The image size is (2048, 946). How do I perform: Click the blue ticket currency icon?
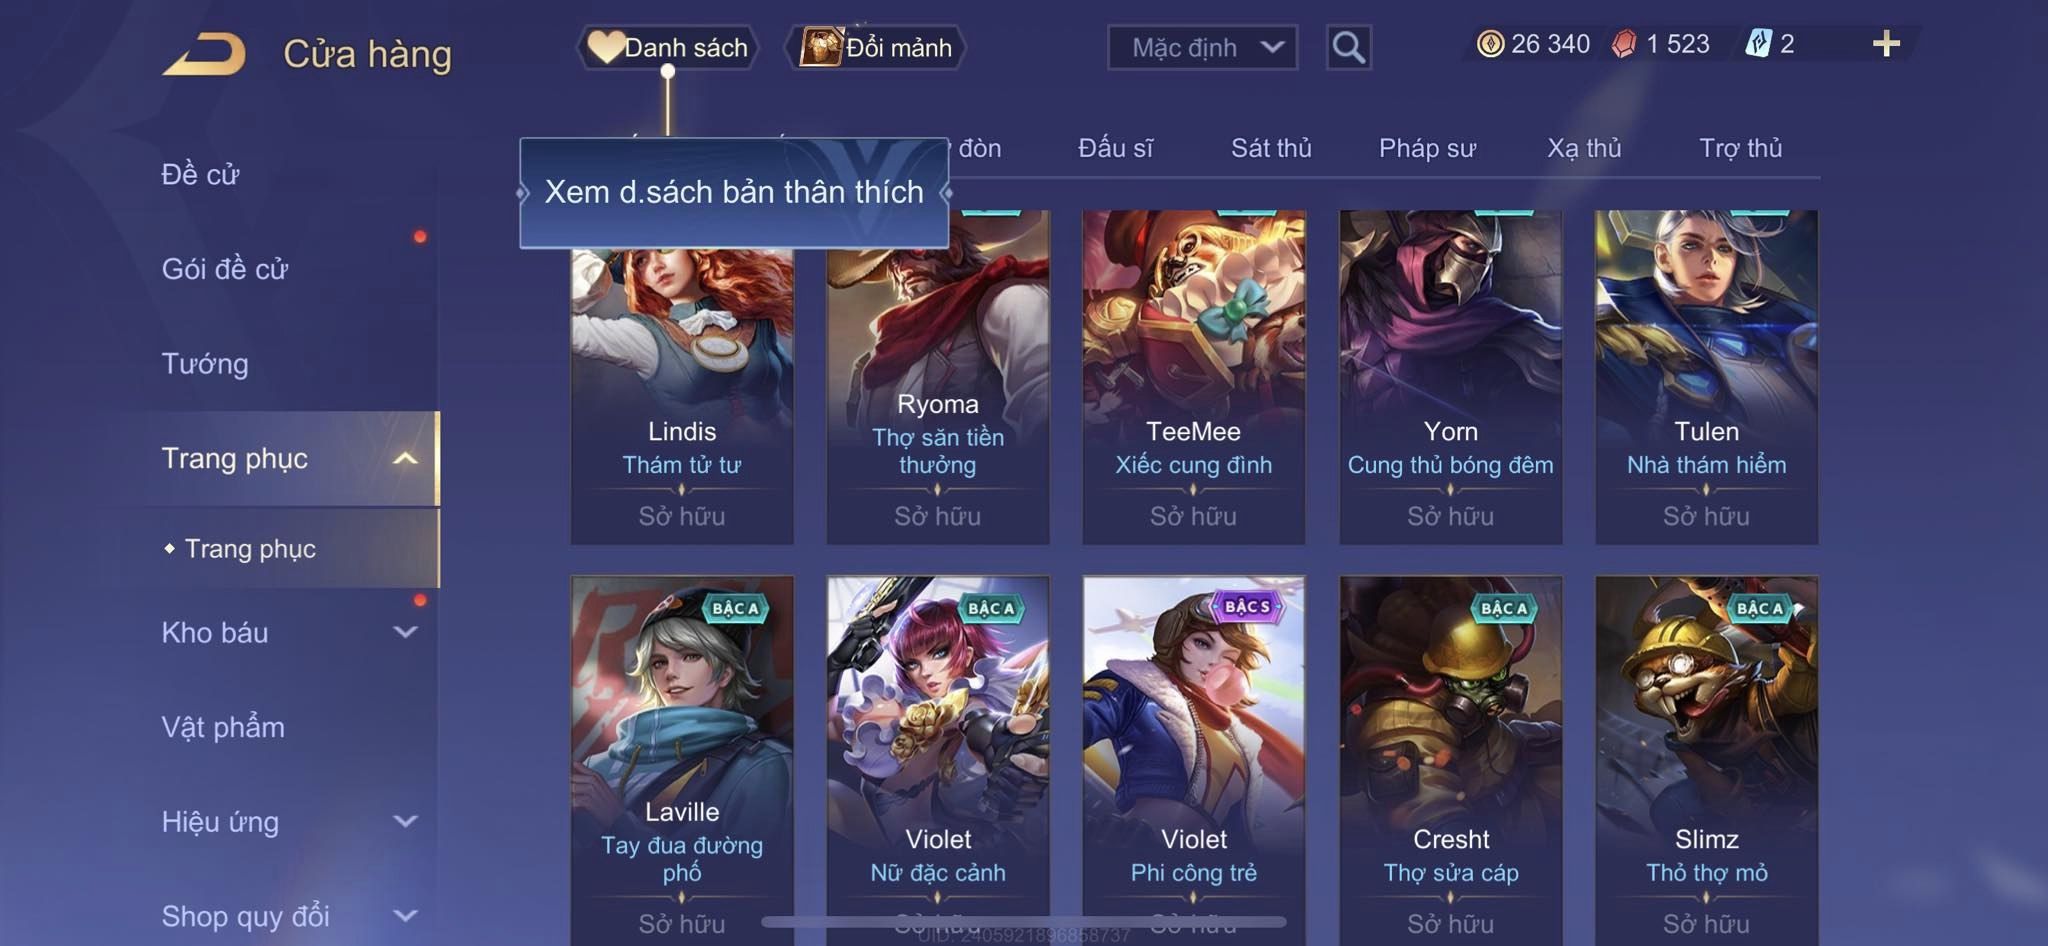pos(1758,44)
